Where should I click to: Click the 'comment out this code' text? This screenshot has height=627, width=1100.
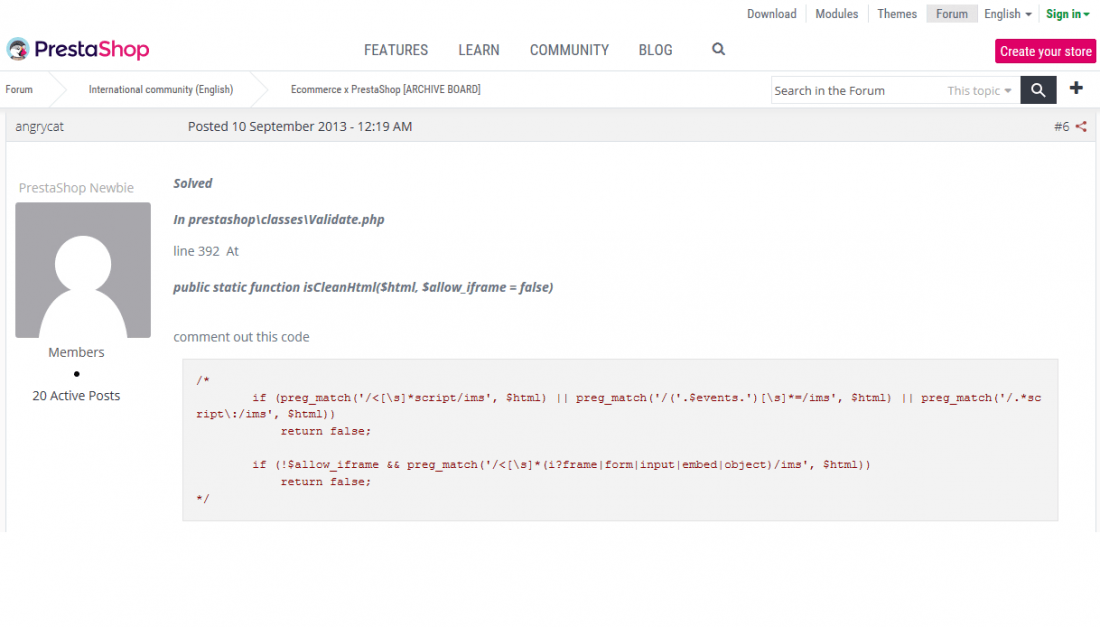point(241,337)
